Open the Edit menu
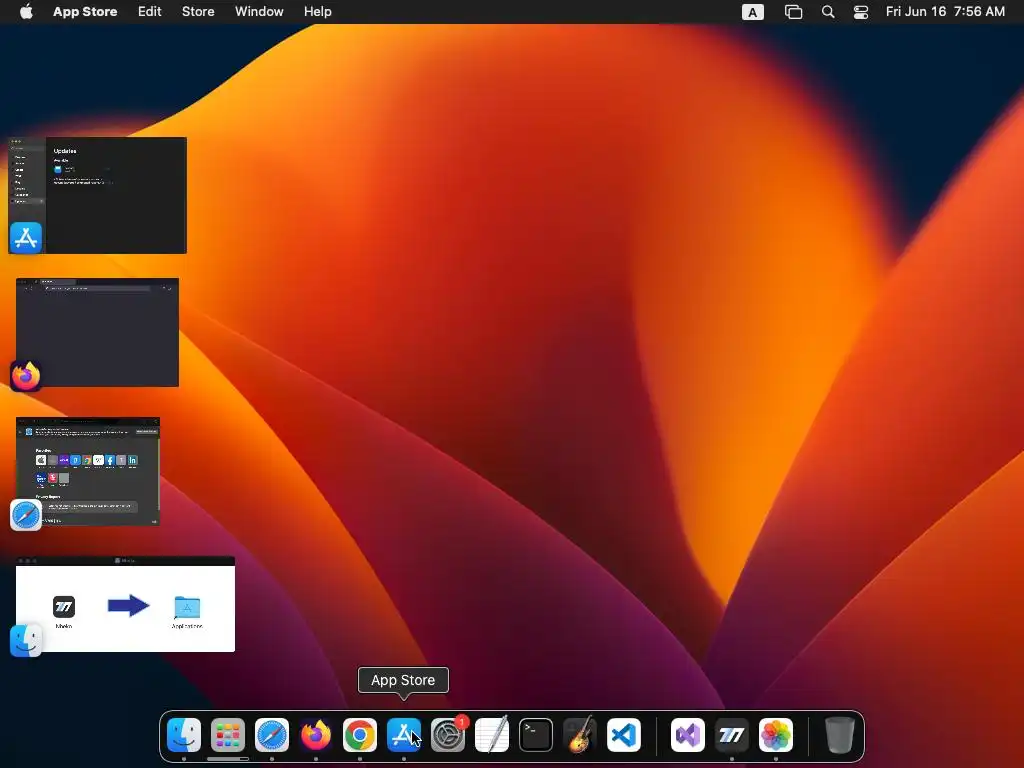Image resolution: width=1024 pixels, height=768 pixels. pos(150,11)
